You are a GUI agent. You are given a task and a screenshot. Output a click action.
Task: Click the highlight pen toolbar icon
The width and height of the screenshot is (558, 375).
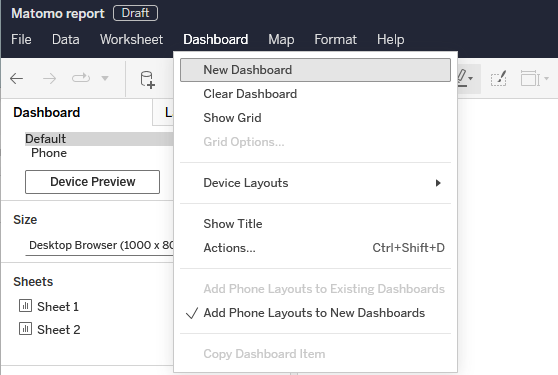pyautogui.click(x=462, y=78)
